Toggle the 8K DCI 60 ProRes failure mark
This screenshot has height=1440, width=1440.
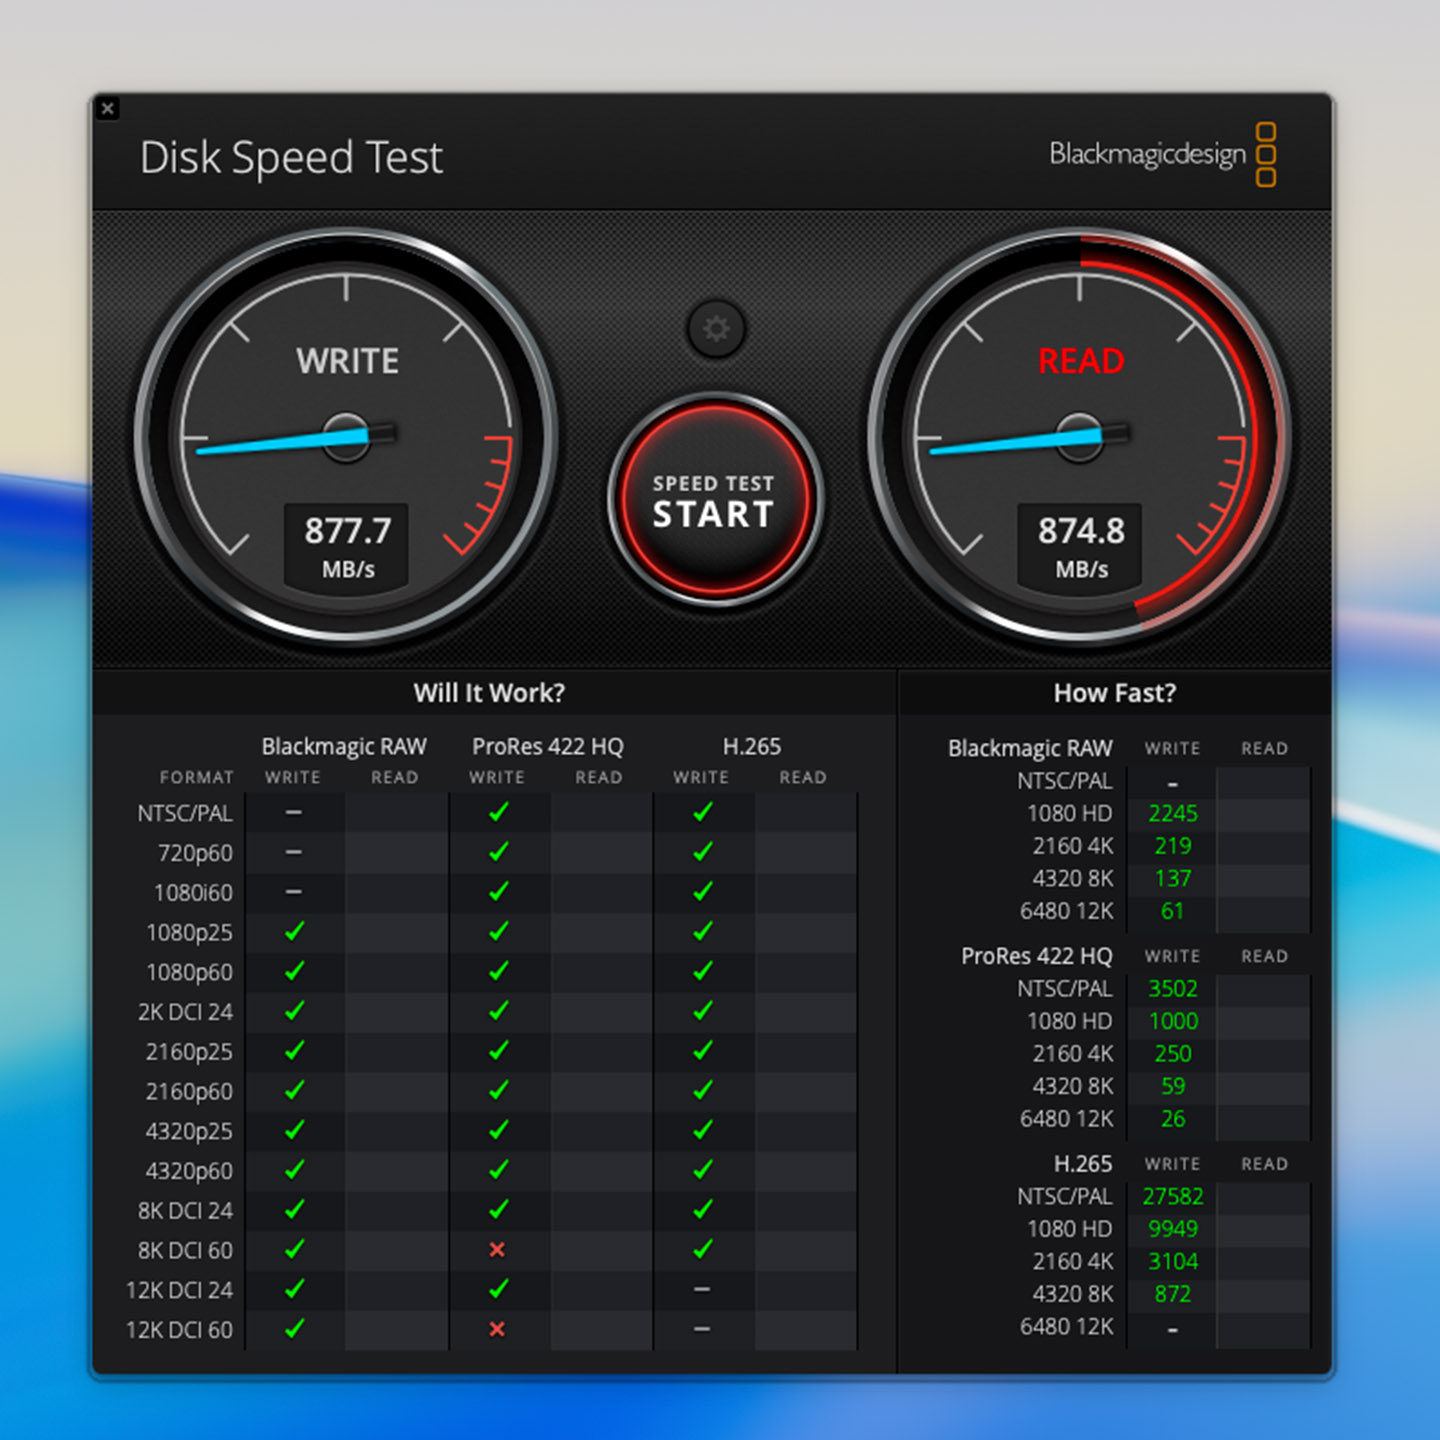[x=497, y=1250]
